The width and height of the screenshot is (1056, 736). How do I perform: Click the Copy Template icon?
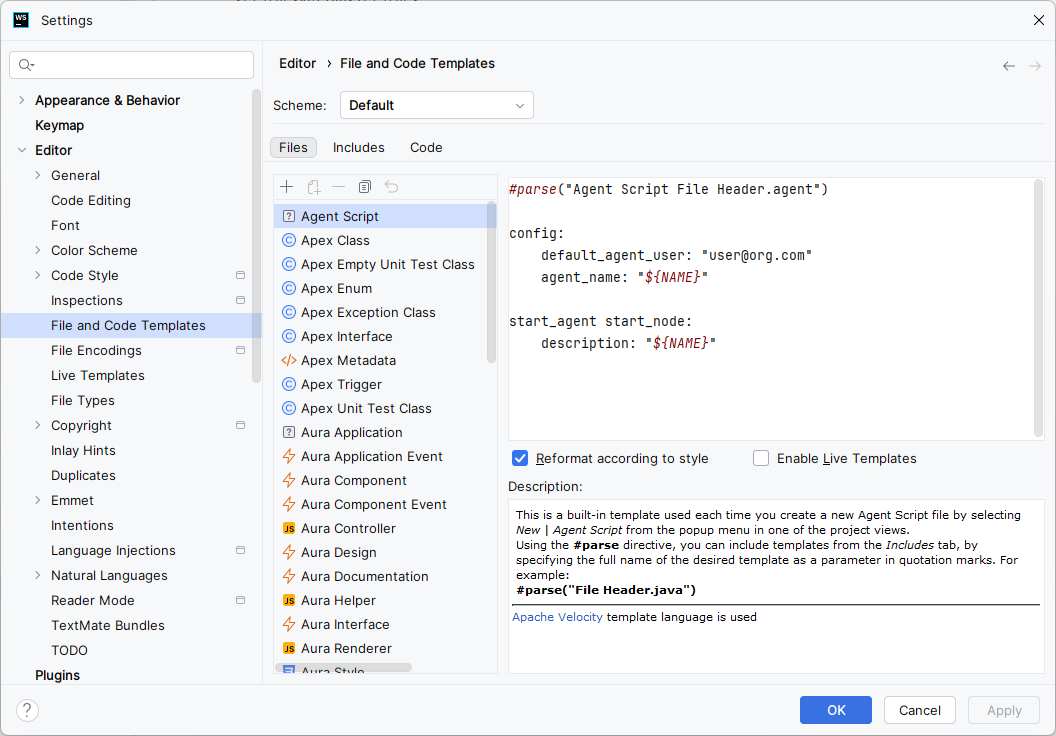[365, 187]
